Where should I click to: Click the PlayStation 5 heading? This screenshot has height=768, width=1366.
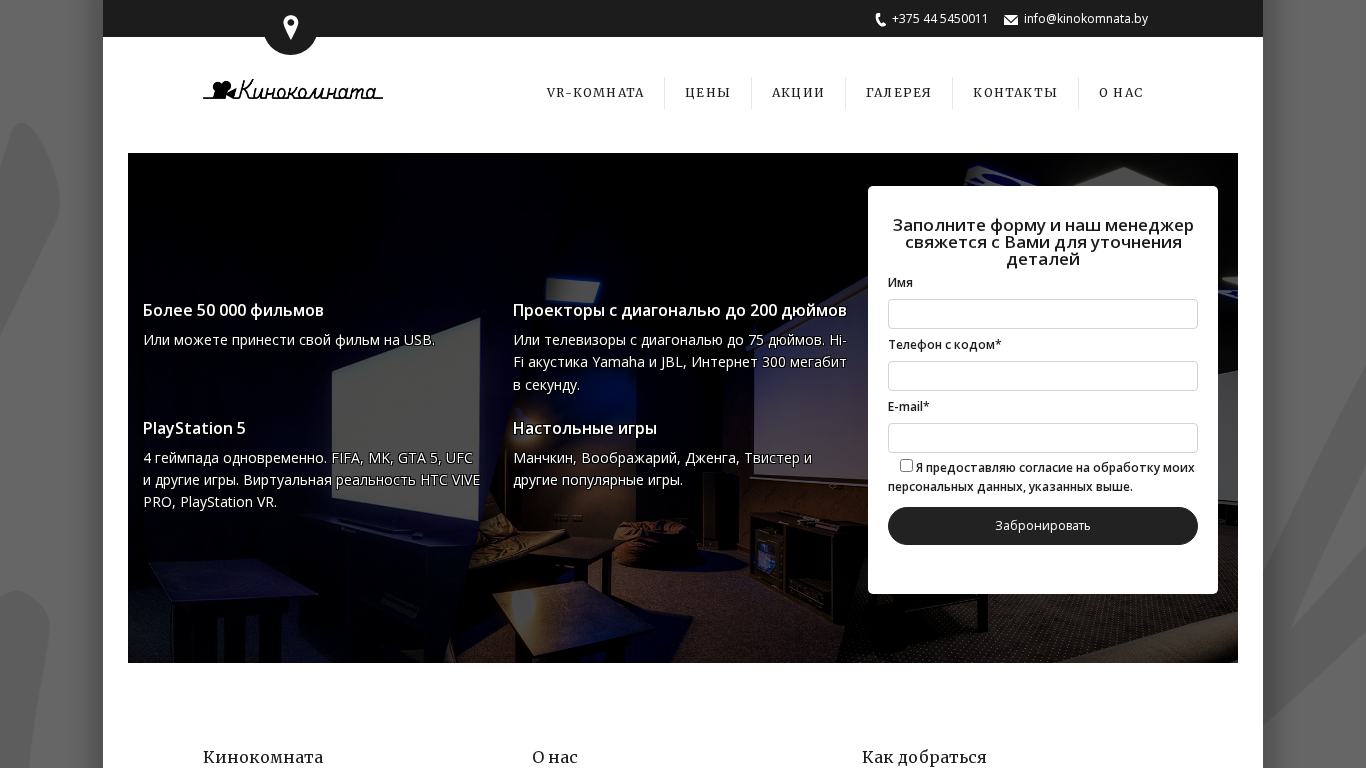194,428
